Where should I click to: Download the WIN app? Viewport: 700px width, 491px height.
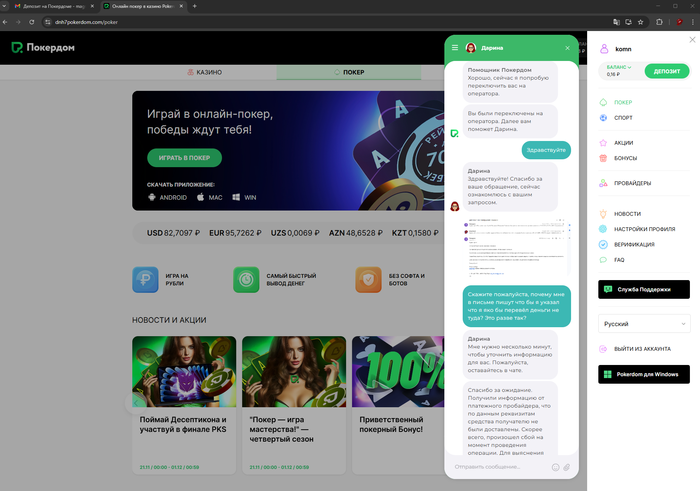(x=244, y=197)
